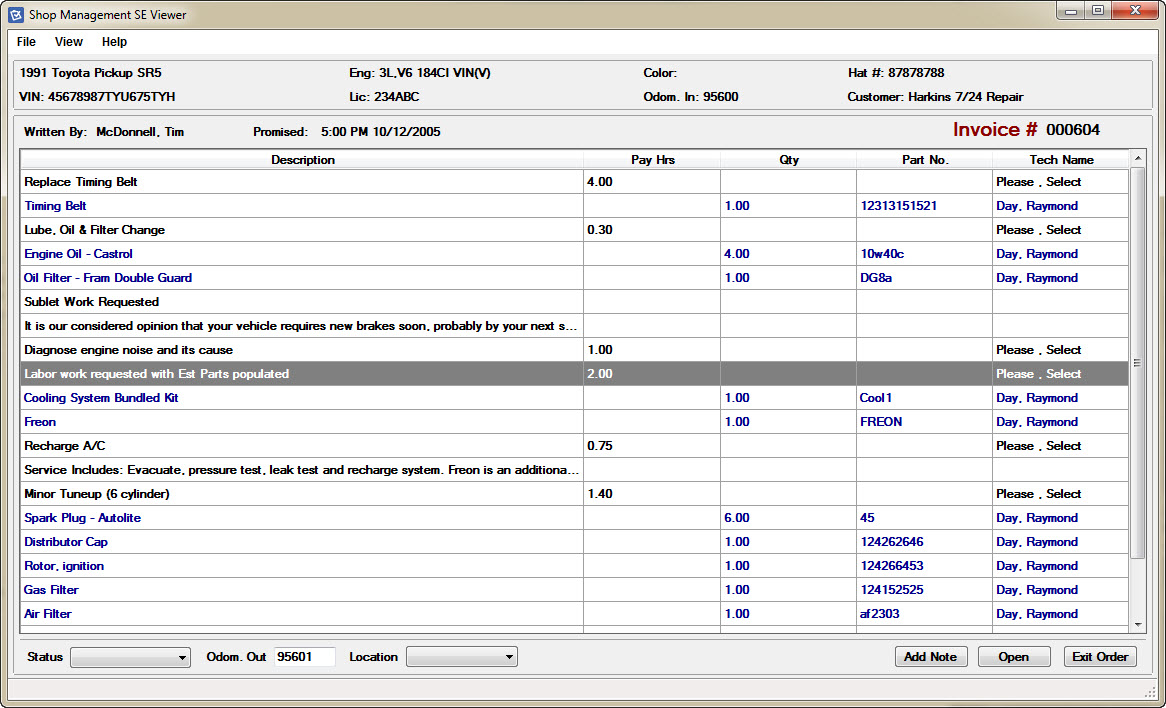
Task: Click pay hours 0.75 for Recharge A/C
Action: 652,445
